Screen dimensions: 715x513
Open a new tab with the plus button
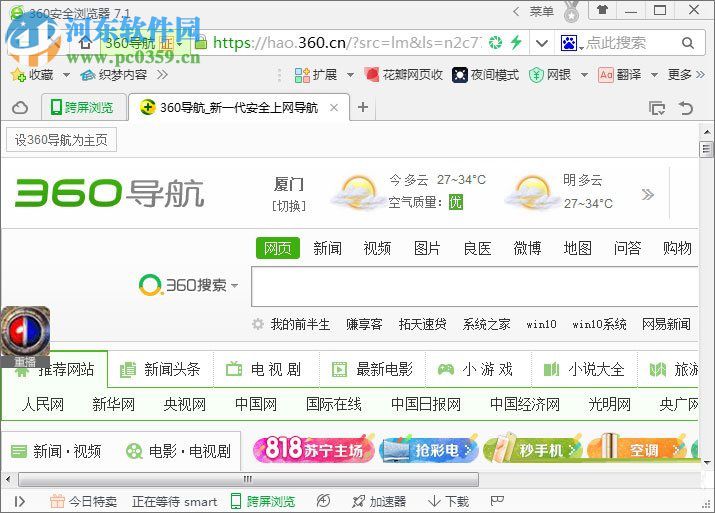click(x=363, y=107)
